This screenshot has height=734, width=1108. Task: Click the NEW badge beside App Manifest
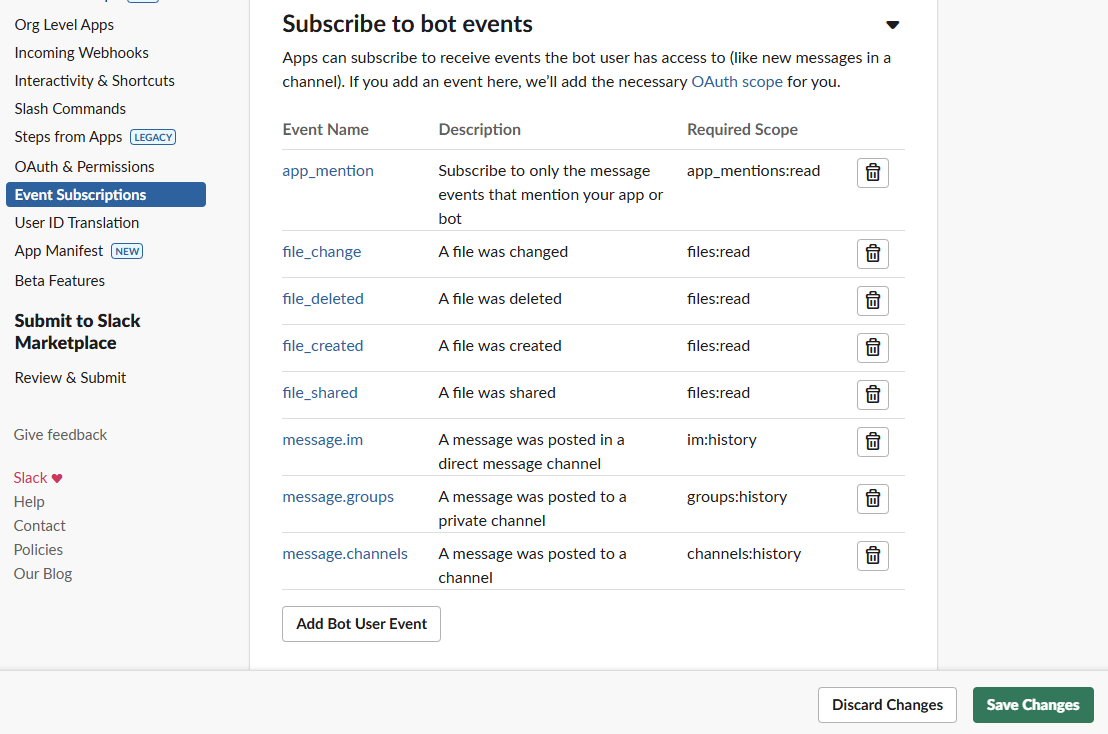click(x=127, y=251)
